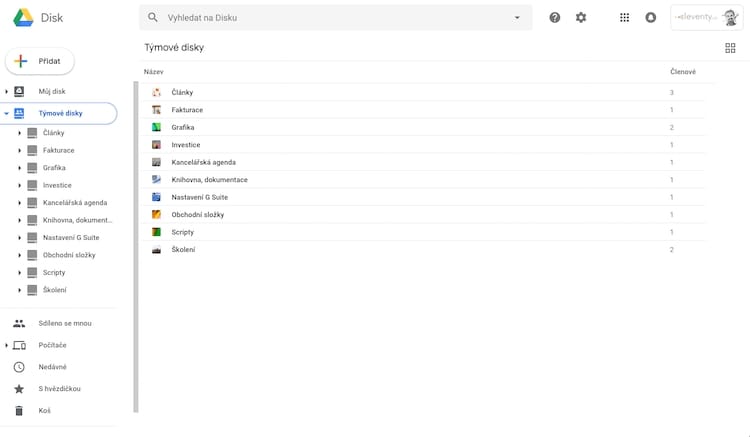
Task: Click the Vyhledat na Disku search field
Action: click(x=330, y=18)
